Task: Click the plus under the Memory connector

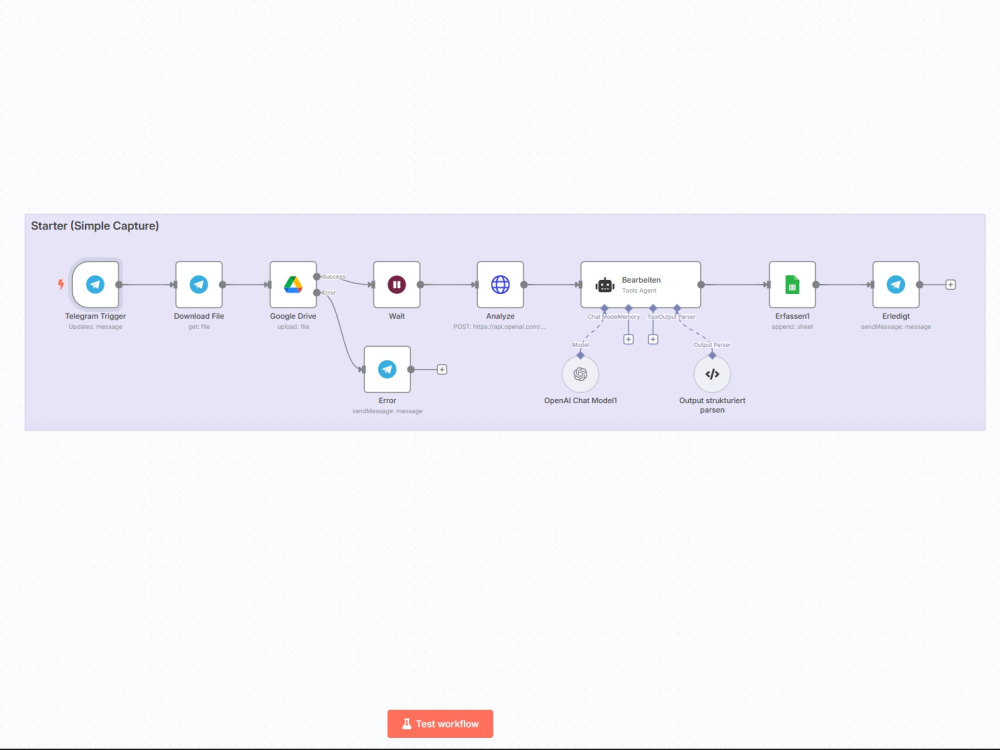Action: pos(628,339)
